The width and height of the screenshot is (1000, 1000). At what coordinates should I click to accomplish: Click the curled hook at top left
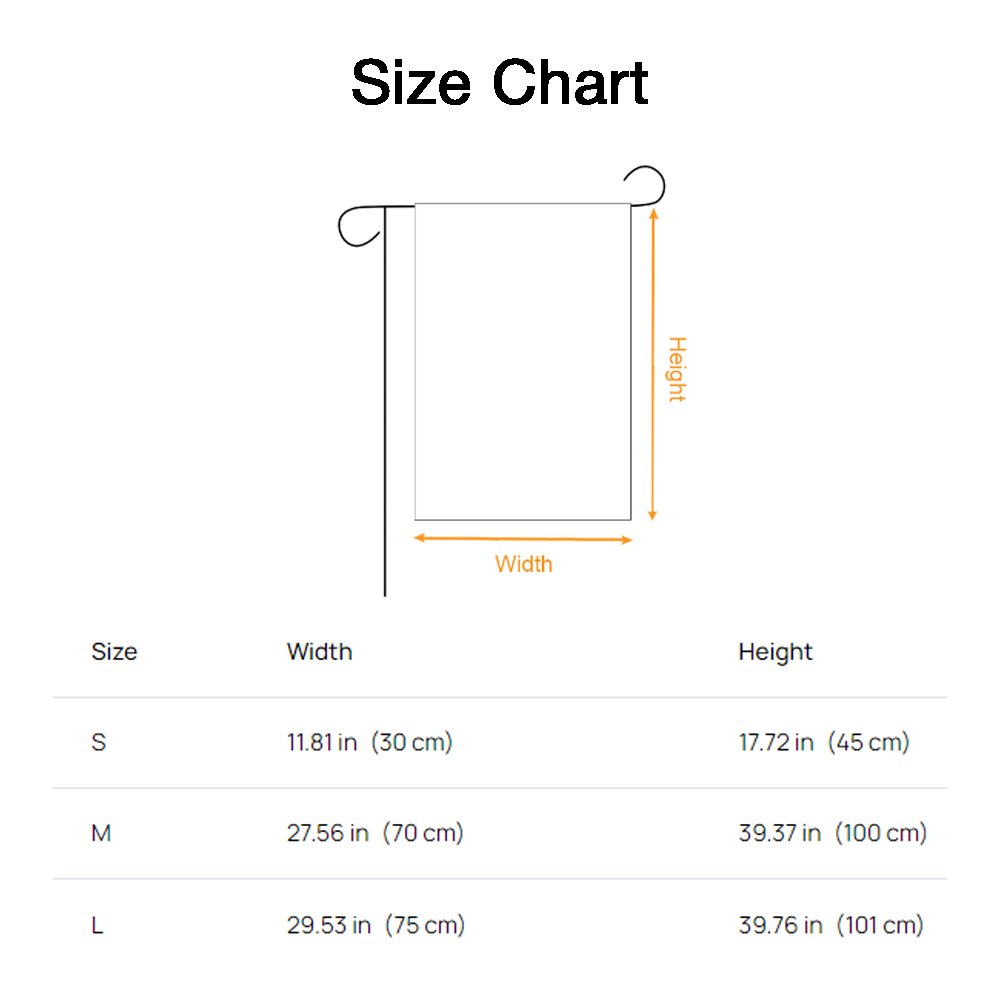359,226
